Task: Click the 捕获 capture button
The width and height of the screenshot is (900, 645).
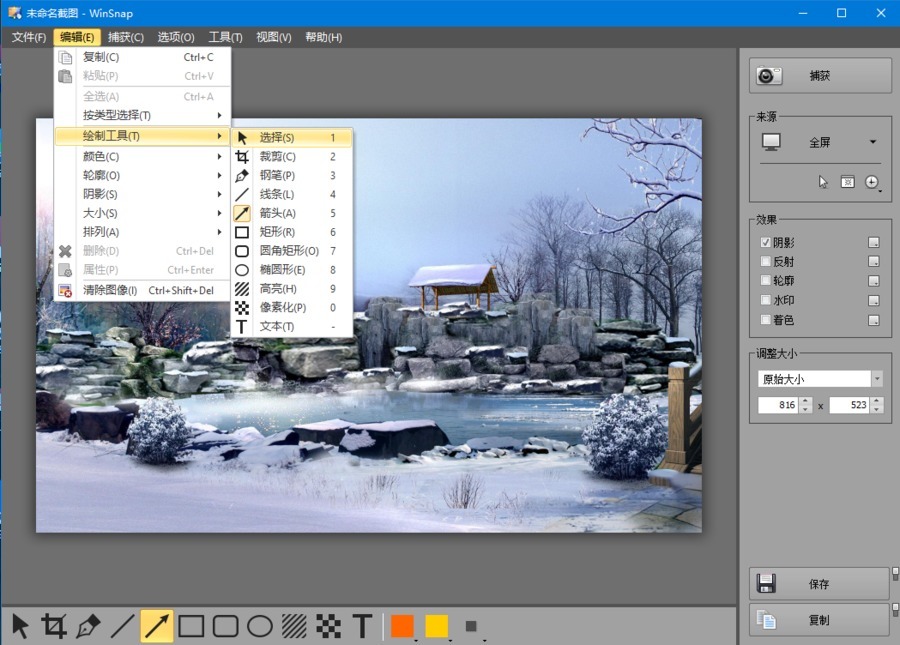Action: click(x=820, y=75)
